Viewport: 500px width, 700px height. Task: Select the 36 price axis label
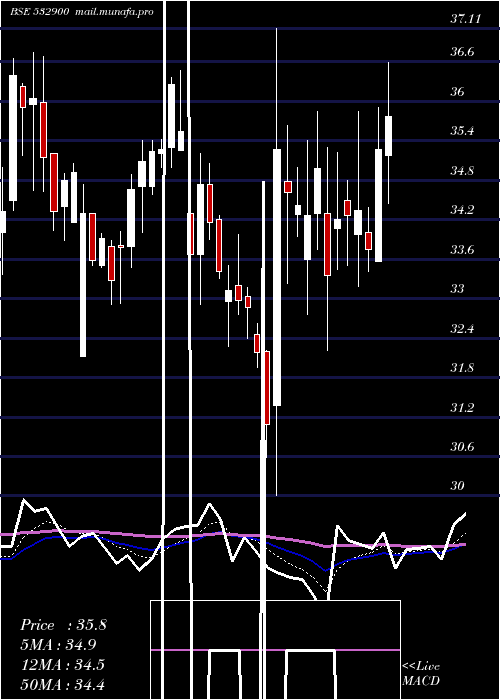[457, 92]
